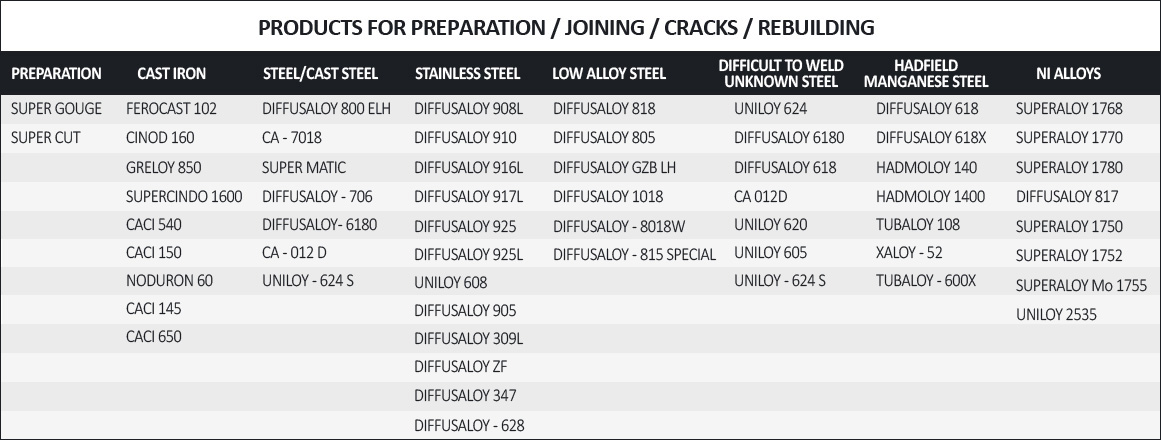Select the Stainless Steel column header

[467, 73]
